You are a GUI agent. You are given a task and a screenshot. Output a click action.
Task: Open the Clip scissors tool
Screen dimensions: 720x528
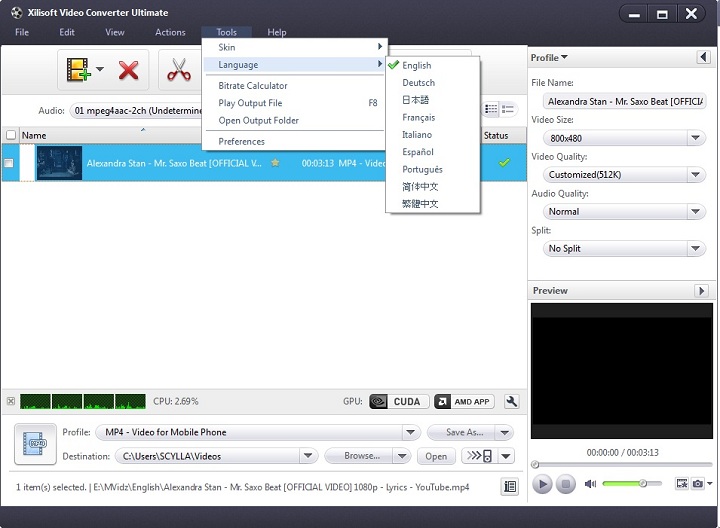179,70
